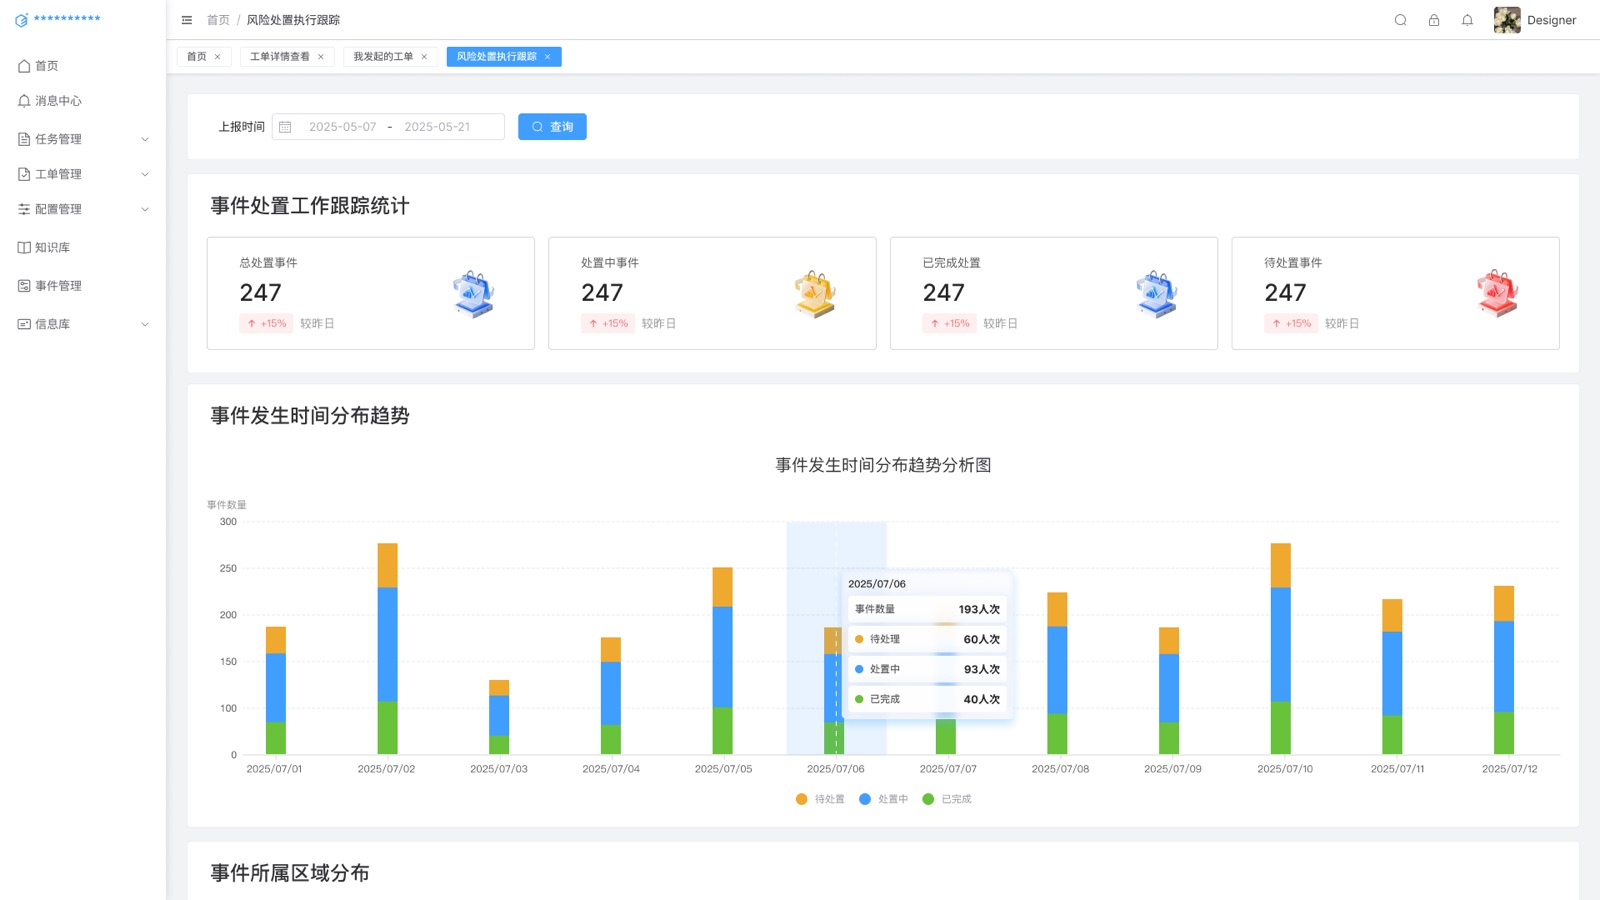
Task: Click 193人次 value in tooltip
Action: click(979, 609)
